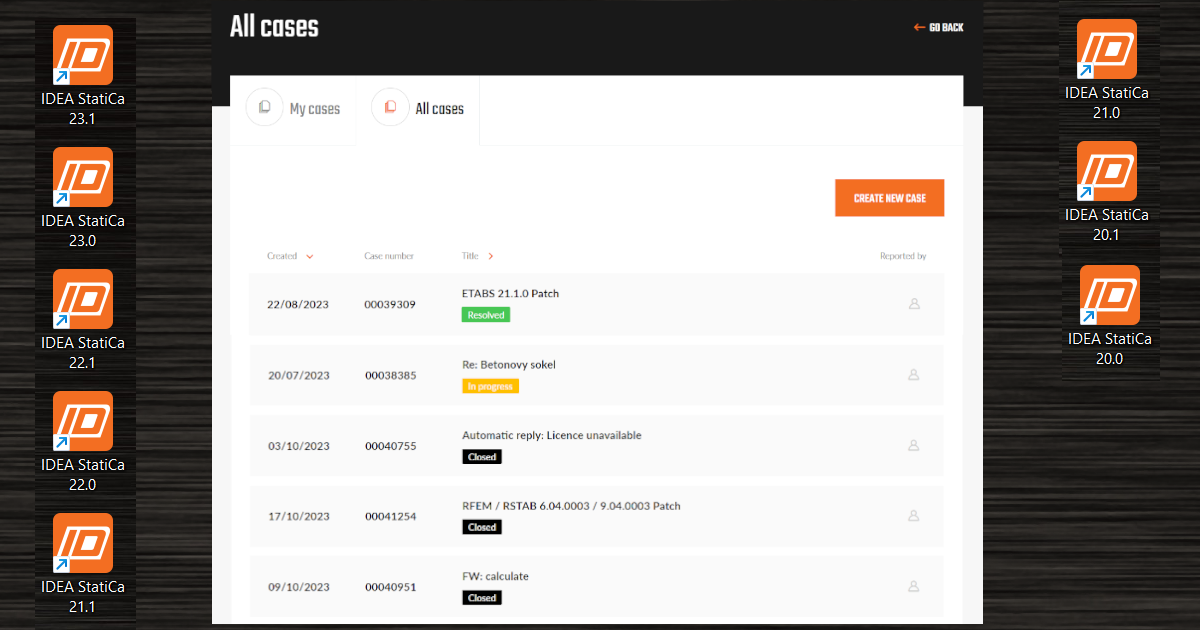Open IDEA StatiCa 23.0 desktop shortcut
The image size is (1200, 630).
(x=83, y=198)
